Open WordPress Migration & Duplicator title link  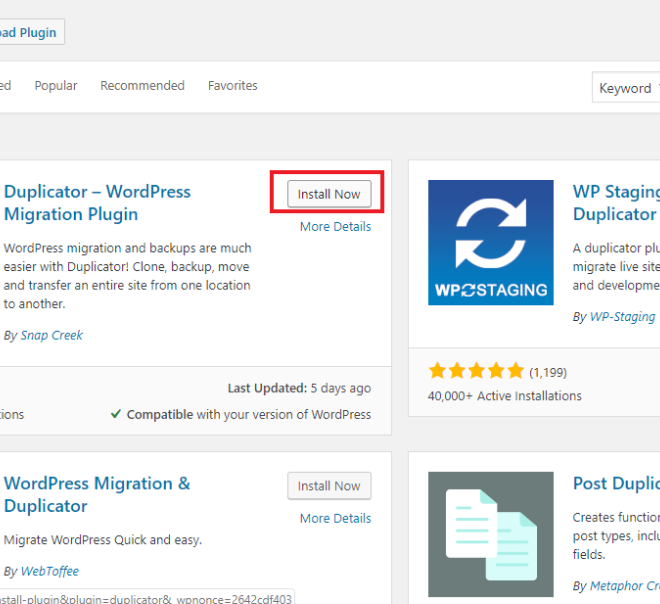click(x=97, y=495)
